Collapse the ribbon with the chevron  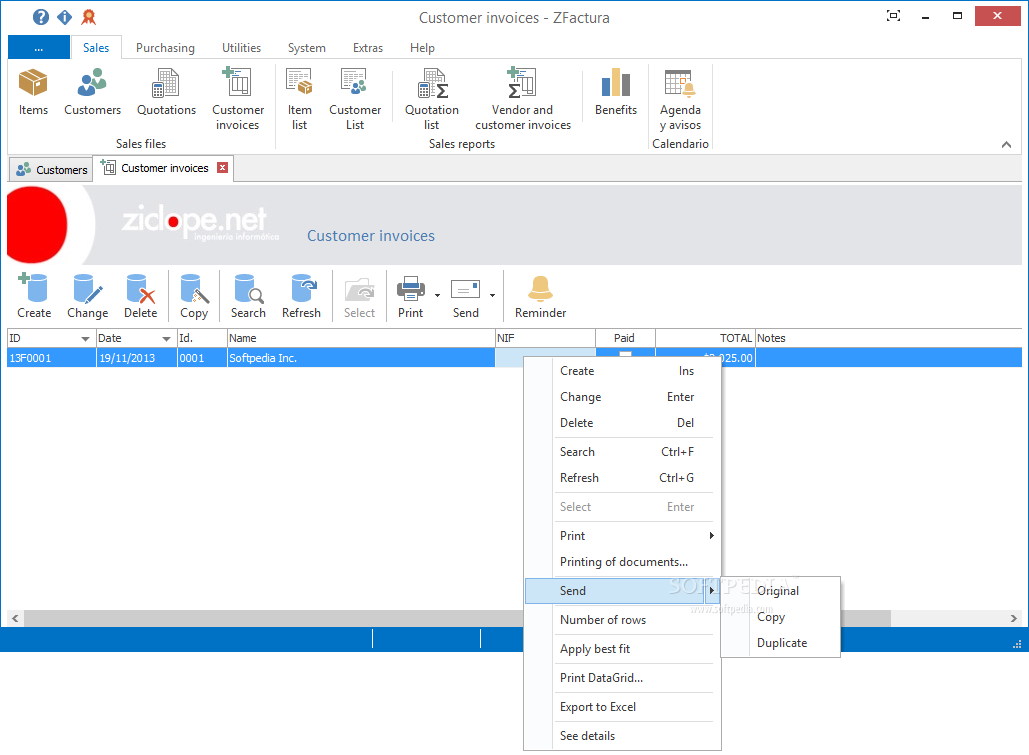point(1006,144)
